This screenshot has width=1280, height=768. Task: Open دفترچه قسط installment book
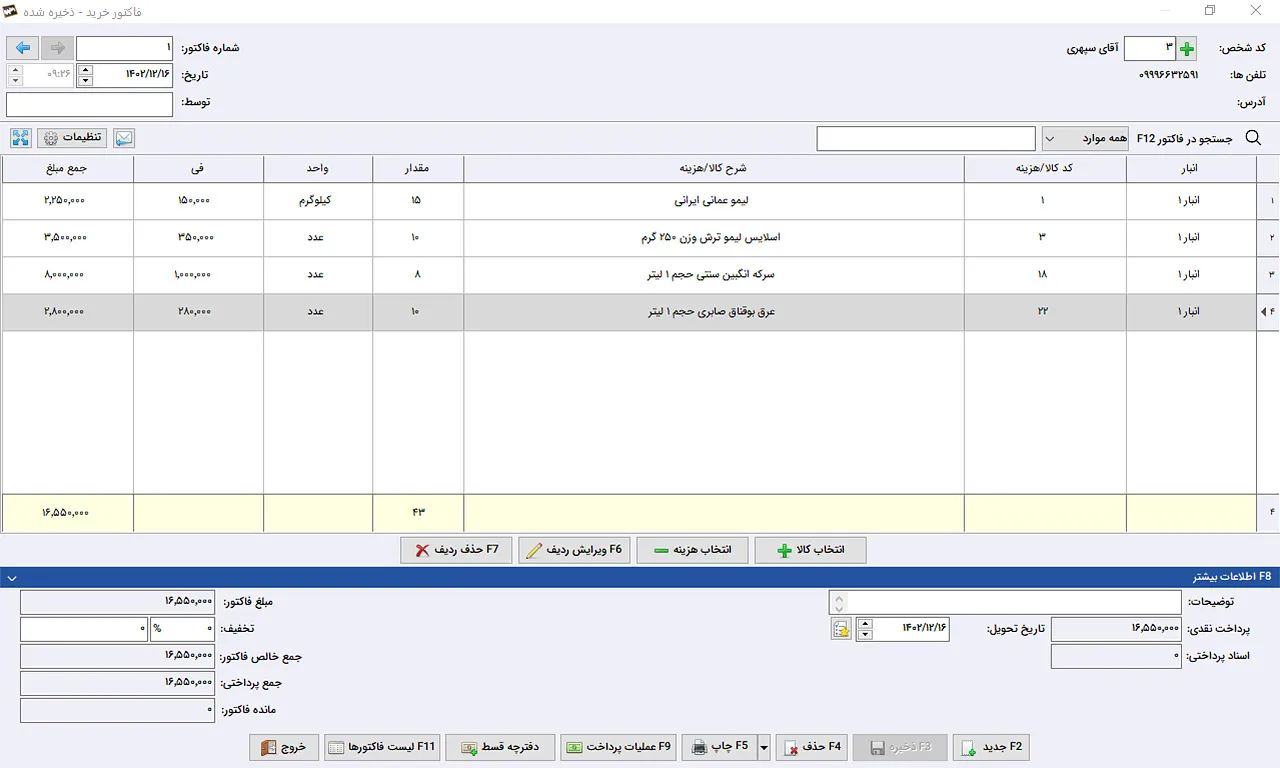coord(500,747)
